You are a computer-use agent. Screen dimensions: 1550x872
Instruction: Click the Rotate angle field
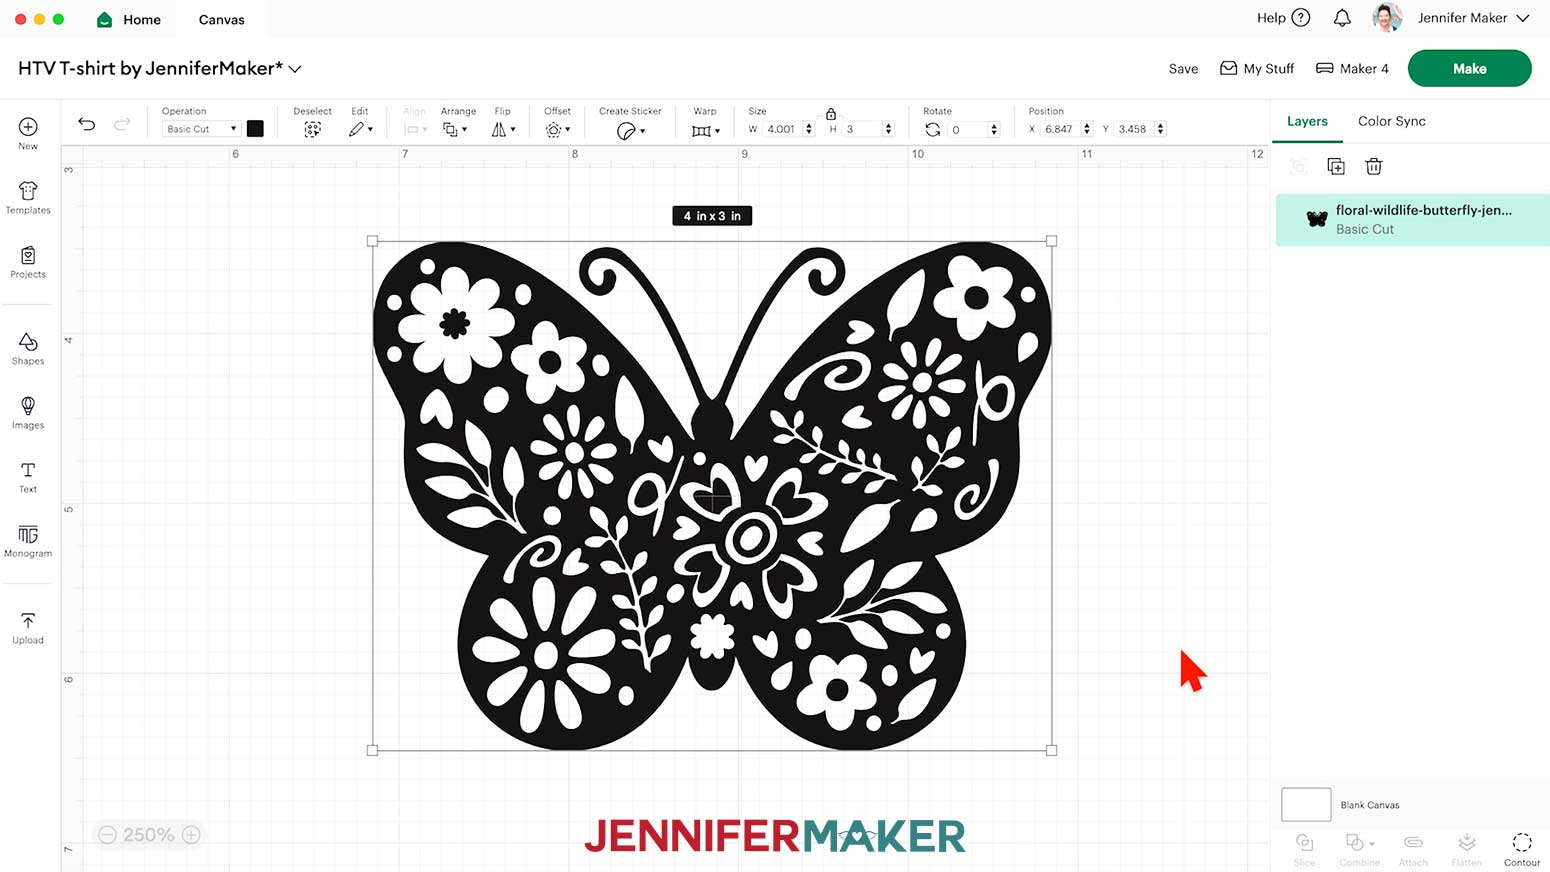[968, 130]
